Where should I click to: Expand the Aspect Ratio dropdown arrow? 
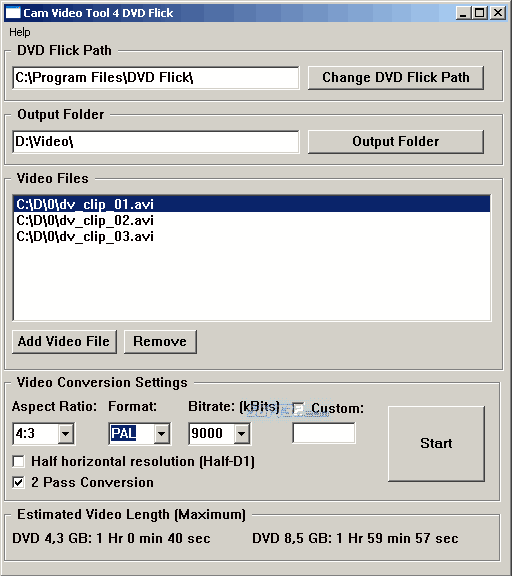tap(65, 434)
